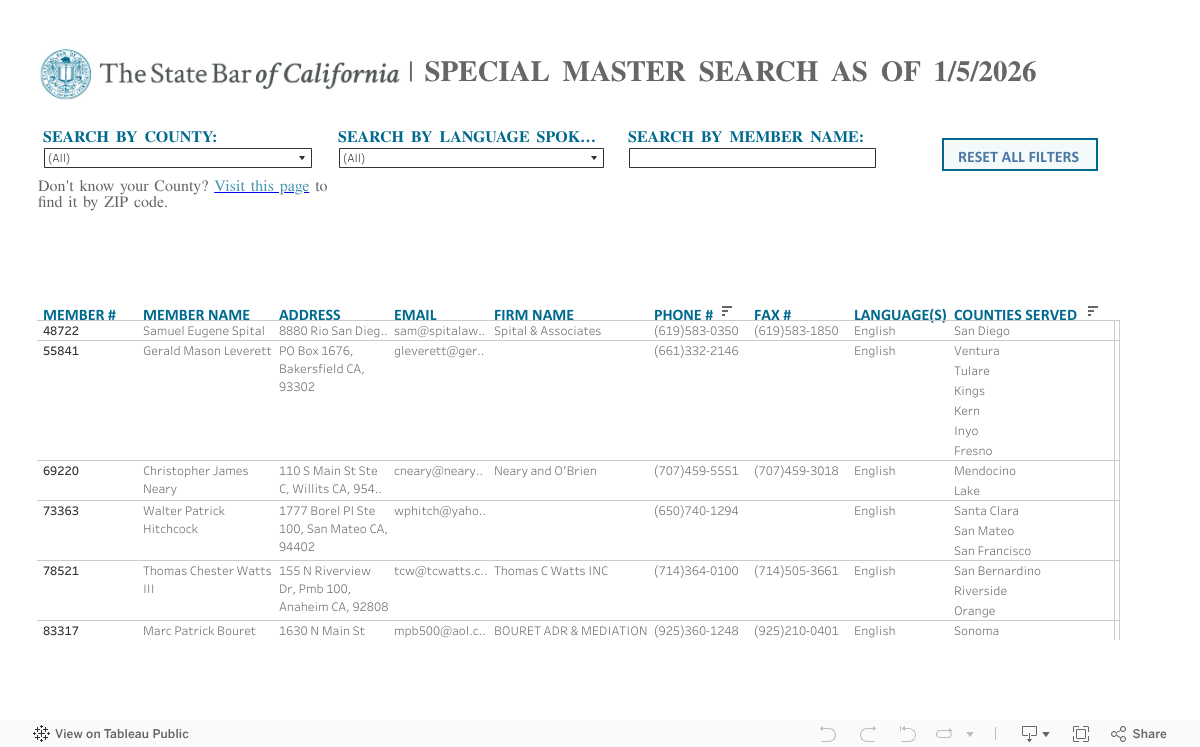The image size is (1200, 747).
Task: Click the State Bar of California seal logo
Action: [66, 74]
